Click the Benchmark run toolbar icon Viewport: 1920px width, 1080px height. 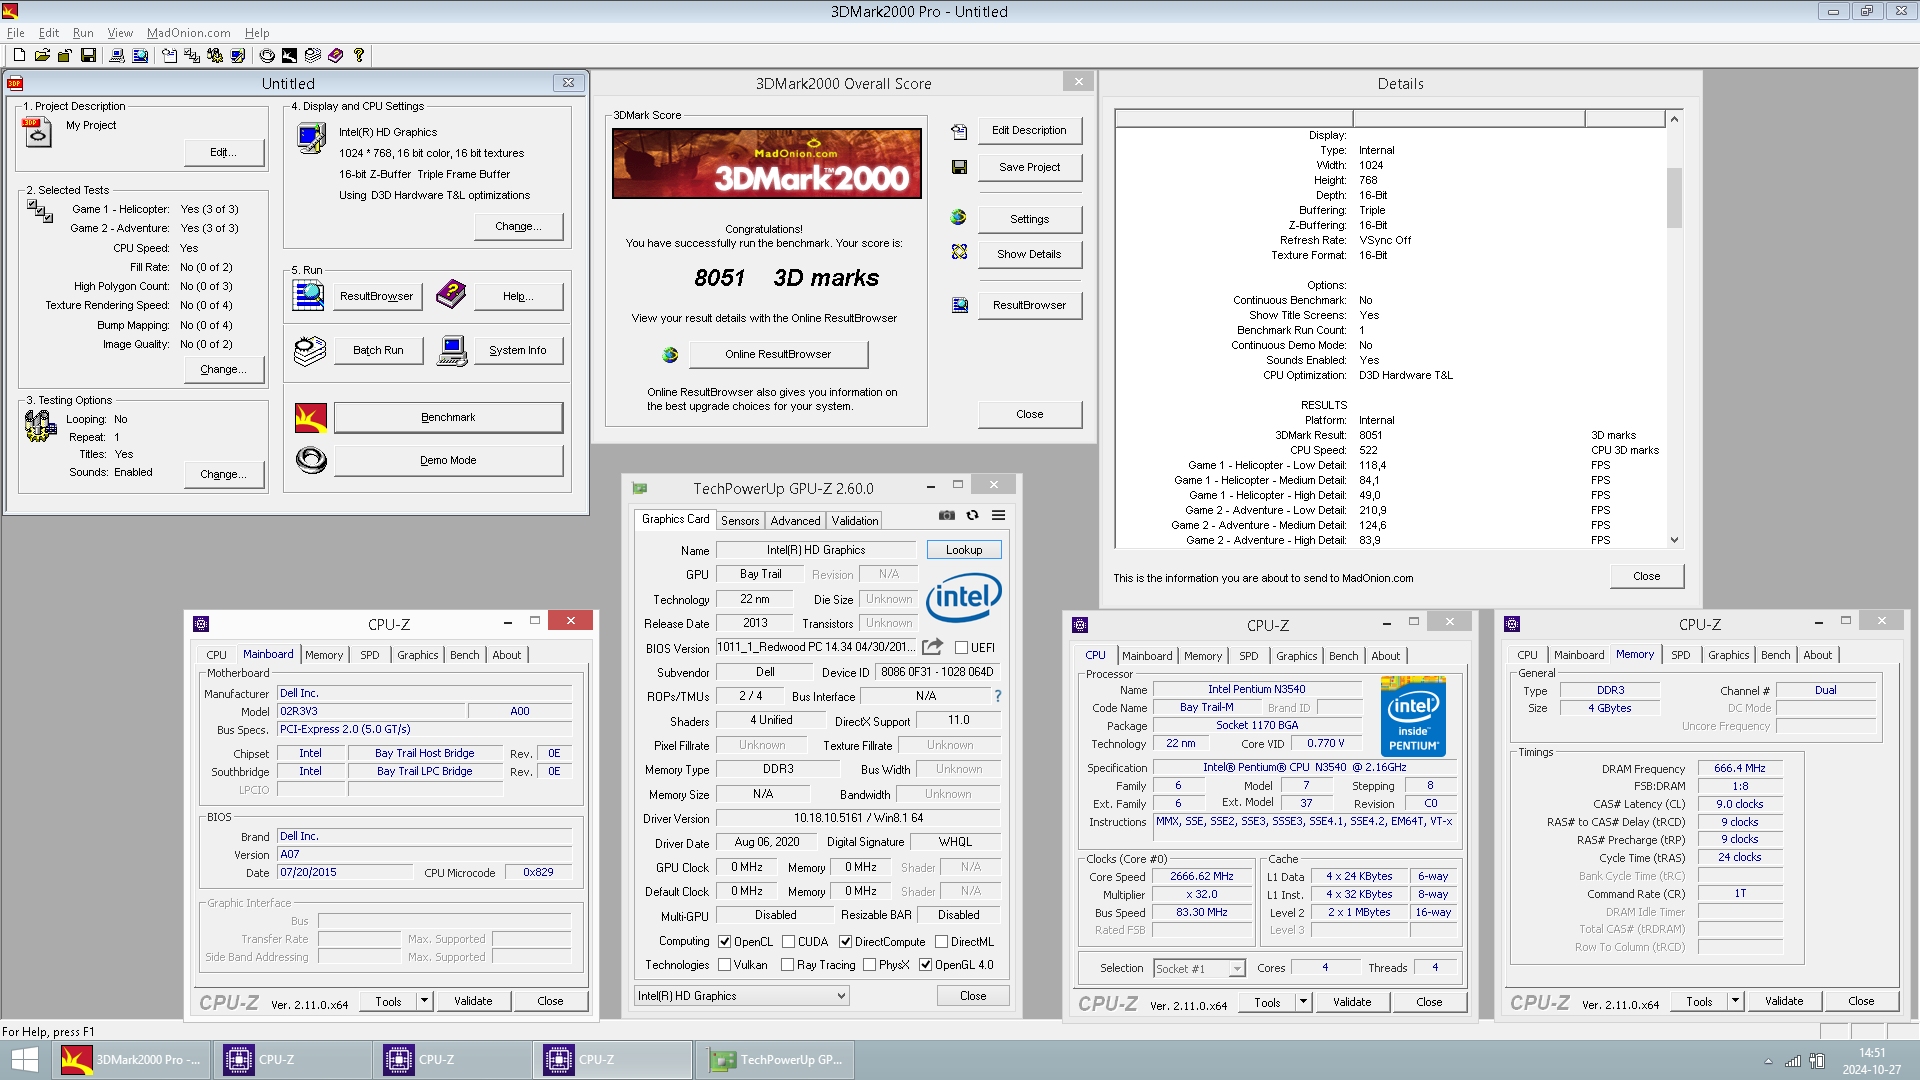click(x=289, y=56)
